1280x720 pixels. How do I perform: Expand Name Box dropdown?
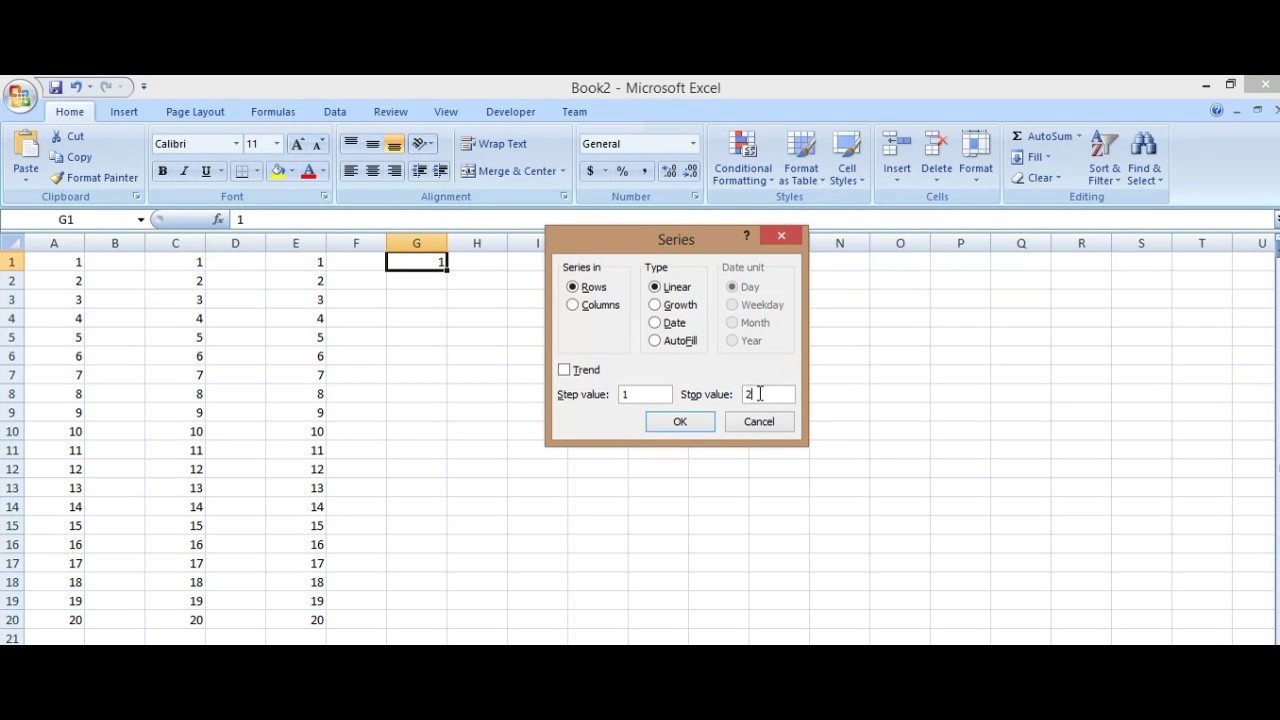coord(141,219)
